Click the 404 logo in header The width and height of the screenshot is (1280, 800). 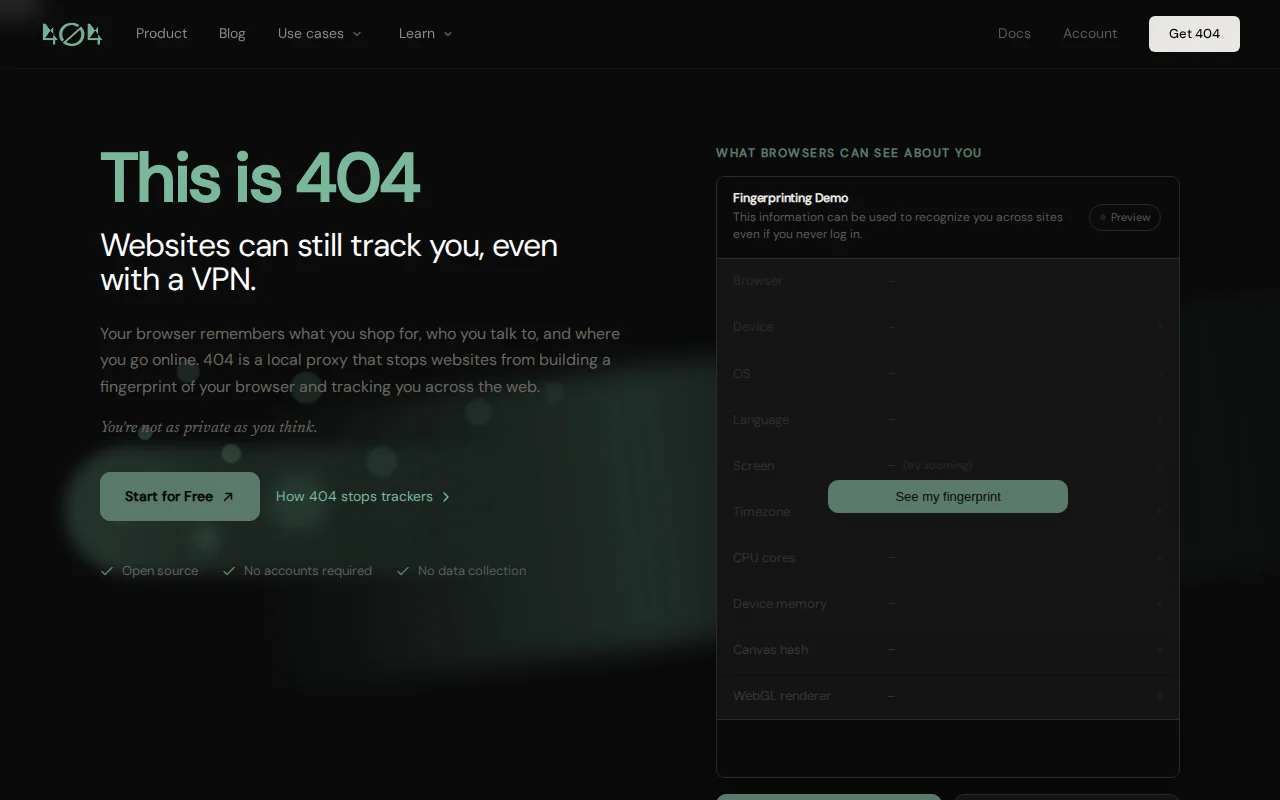[x=72, y=34]
